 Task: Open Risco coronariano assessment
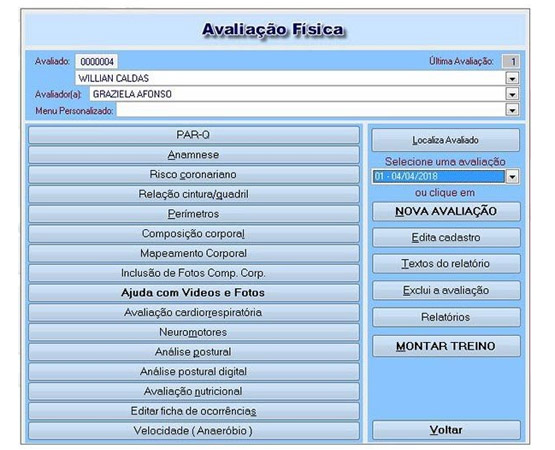coord(194,175)
